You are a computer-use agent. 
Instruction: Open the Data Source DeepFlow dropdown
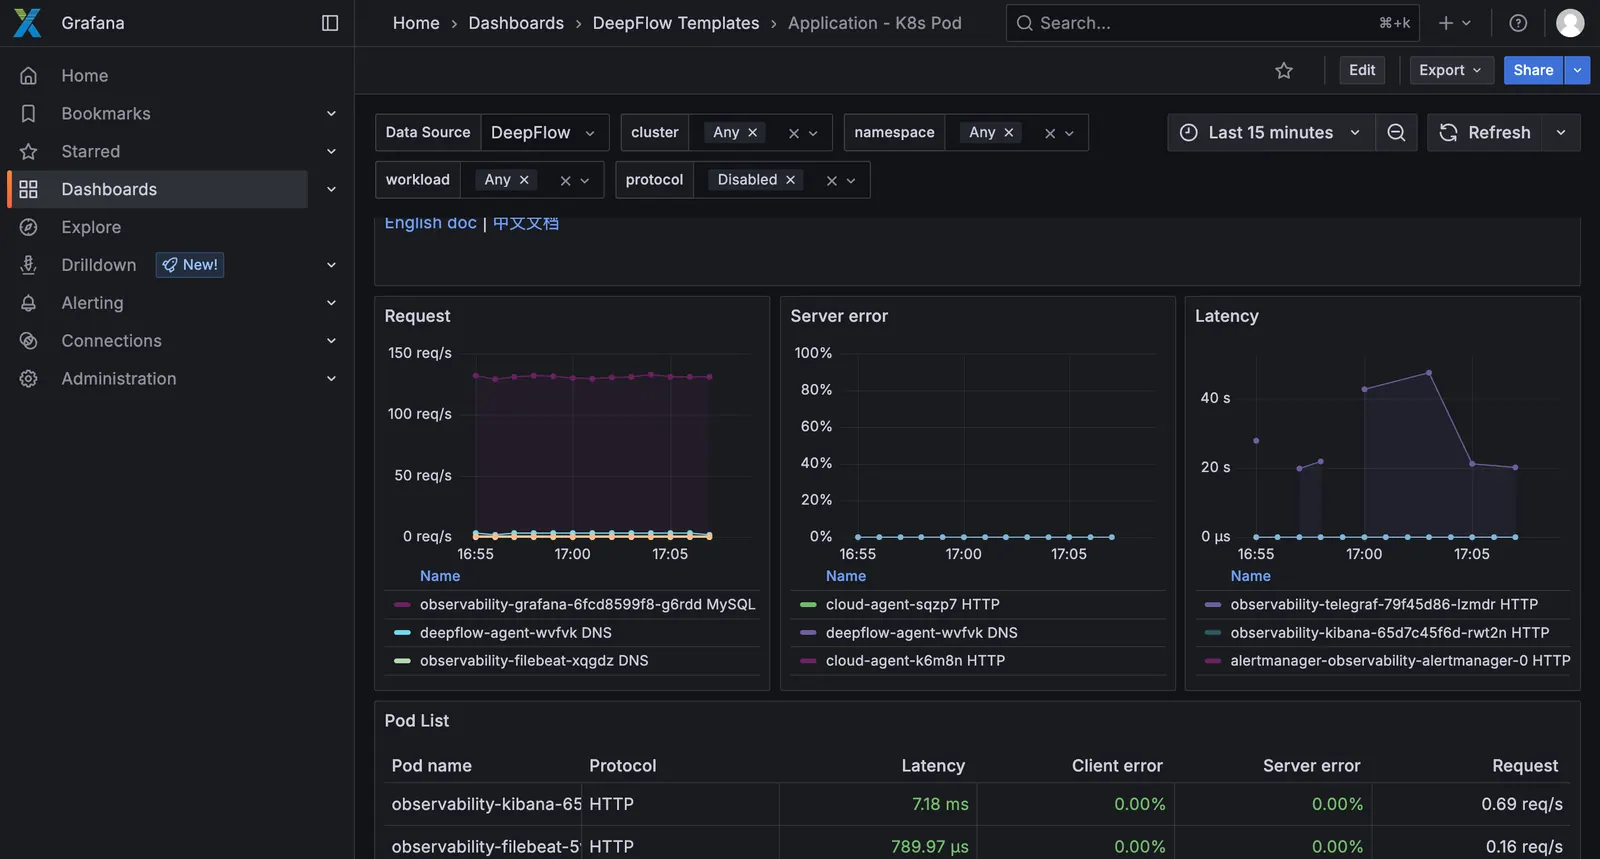click(544, 133)
